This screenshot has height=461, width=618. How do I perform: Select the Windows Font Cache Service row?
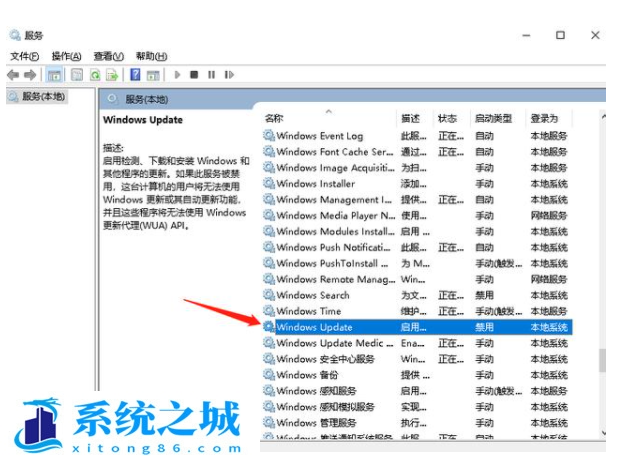[x=417, y=152]
